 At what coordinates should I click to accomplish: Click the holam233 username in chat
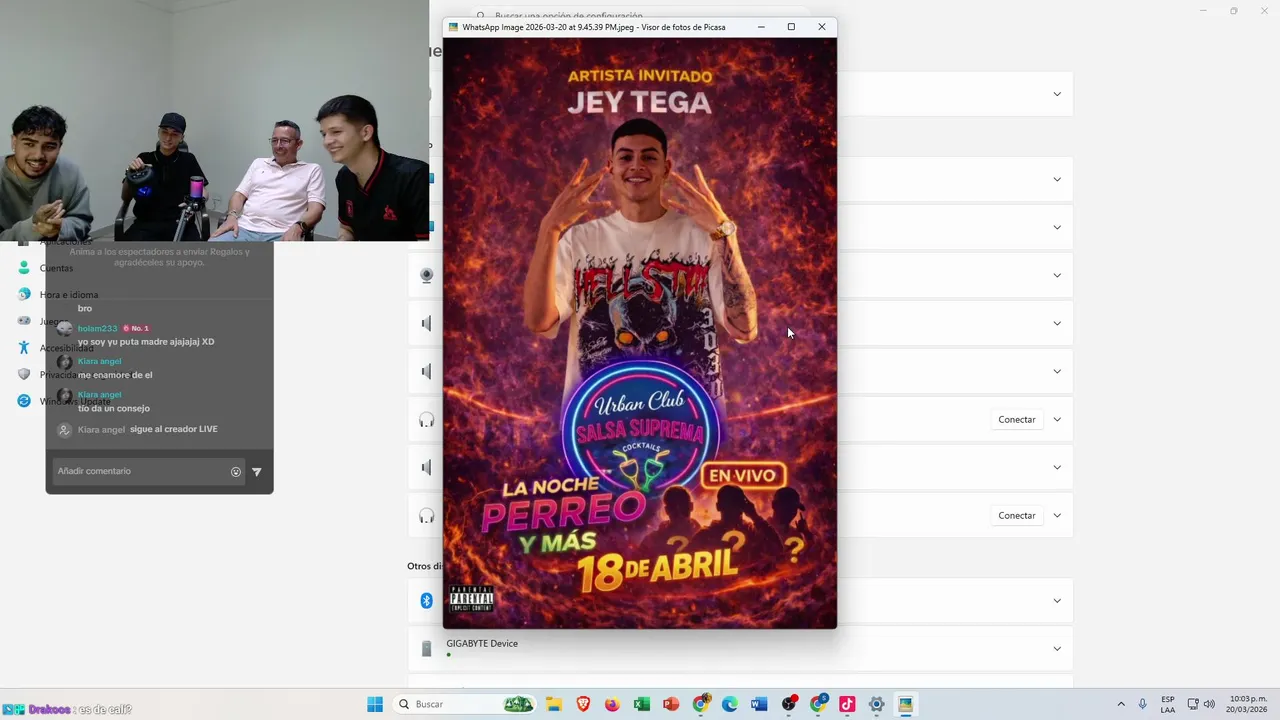[x=98, y=328]
